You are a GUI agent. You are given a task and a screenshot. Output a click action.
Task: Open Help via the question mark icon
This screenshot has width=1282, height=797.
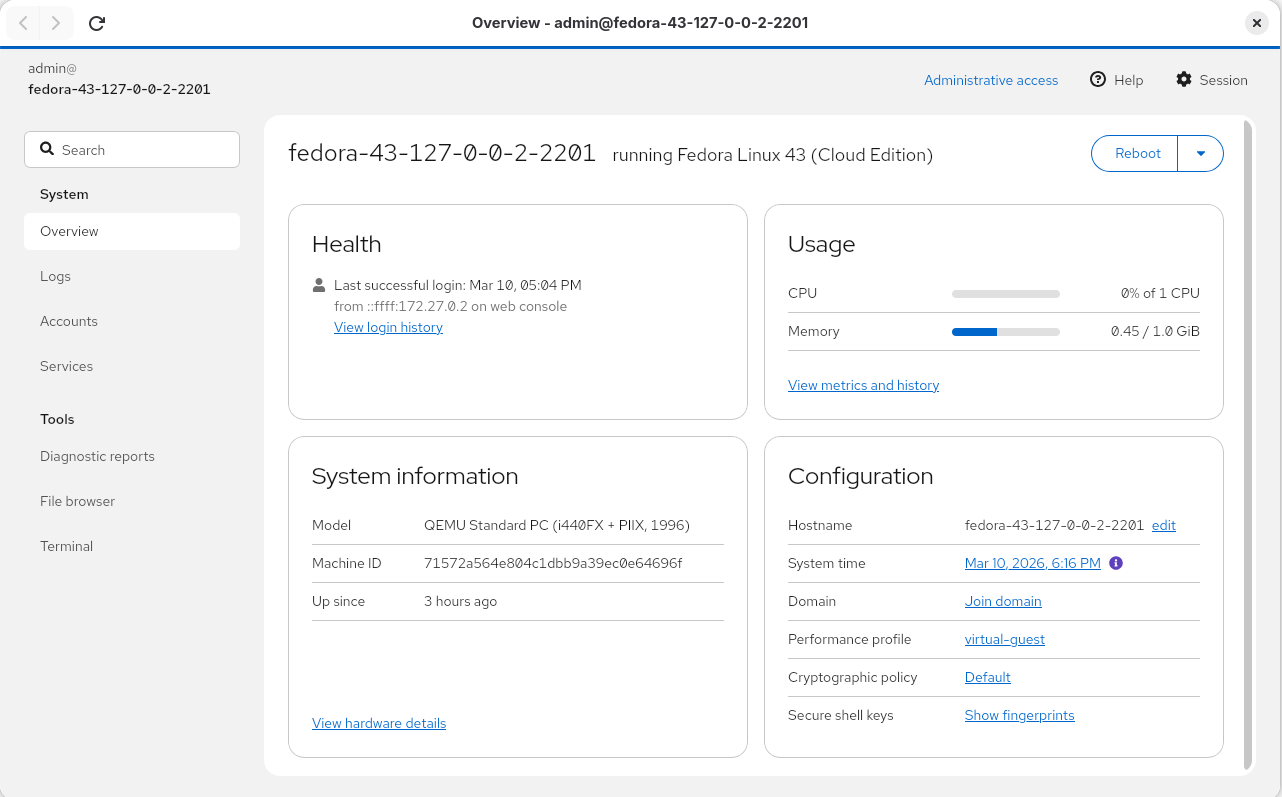click(x=1099, y=80)
